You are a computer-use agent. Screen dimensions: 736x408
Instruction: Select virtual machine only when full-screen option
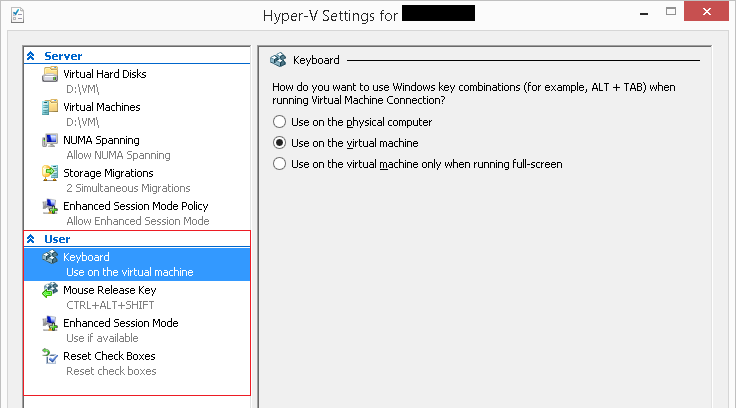(279, 164)
